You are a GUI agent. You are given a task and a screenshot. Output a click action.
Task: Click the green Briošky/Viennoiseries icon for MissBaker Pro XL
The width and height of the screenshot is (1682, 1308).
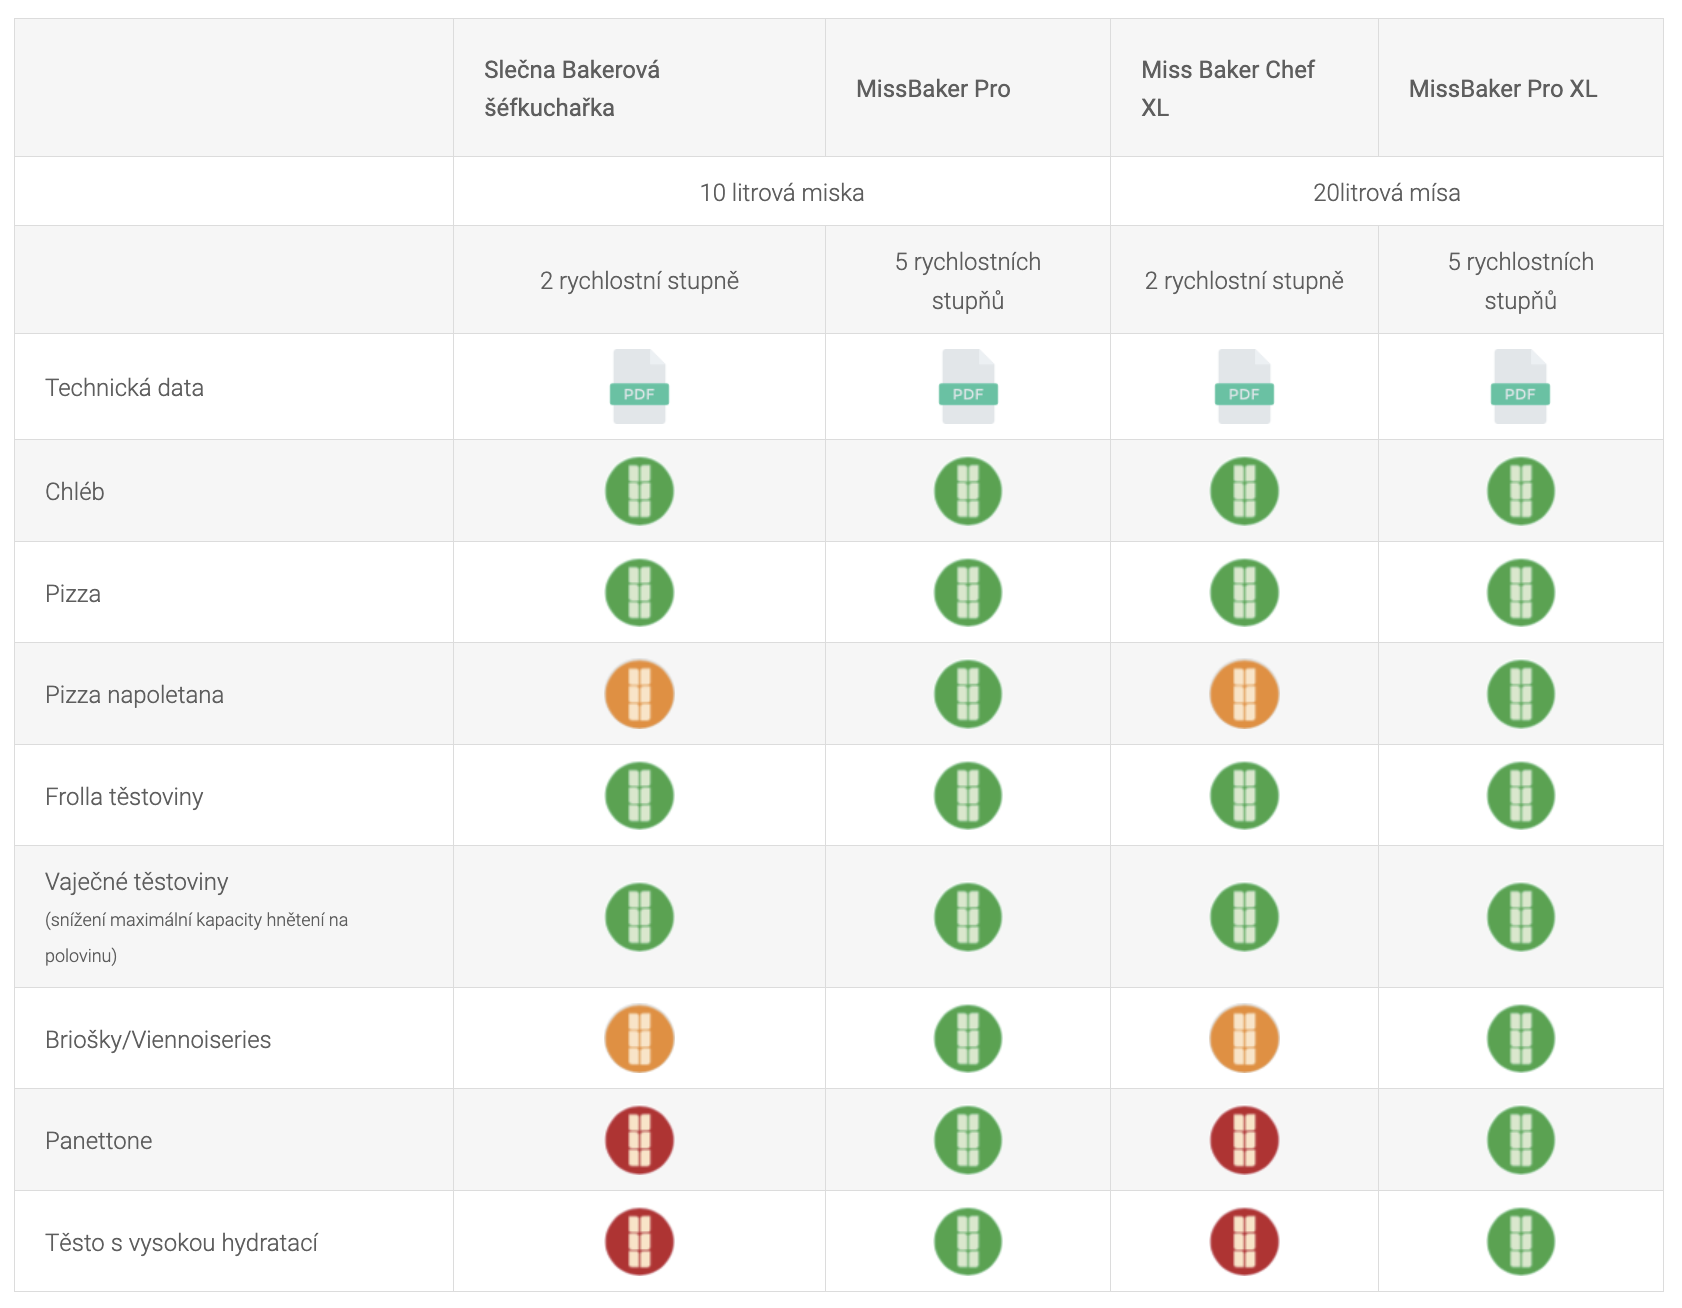pos(1520,1038)
